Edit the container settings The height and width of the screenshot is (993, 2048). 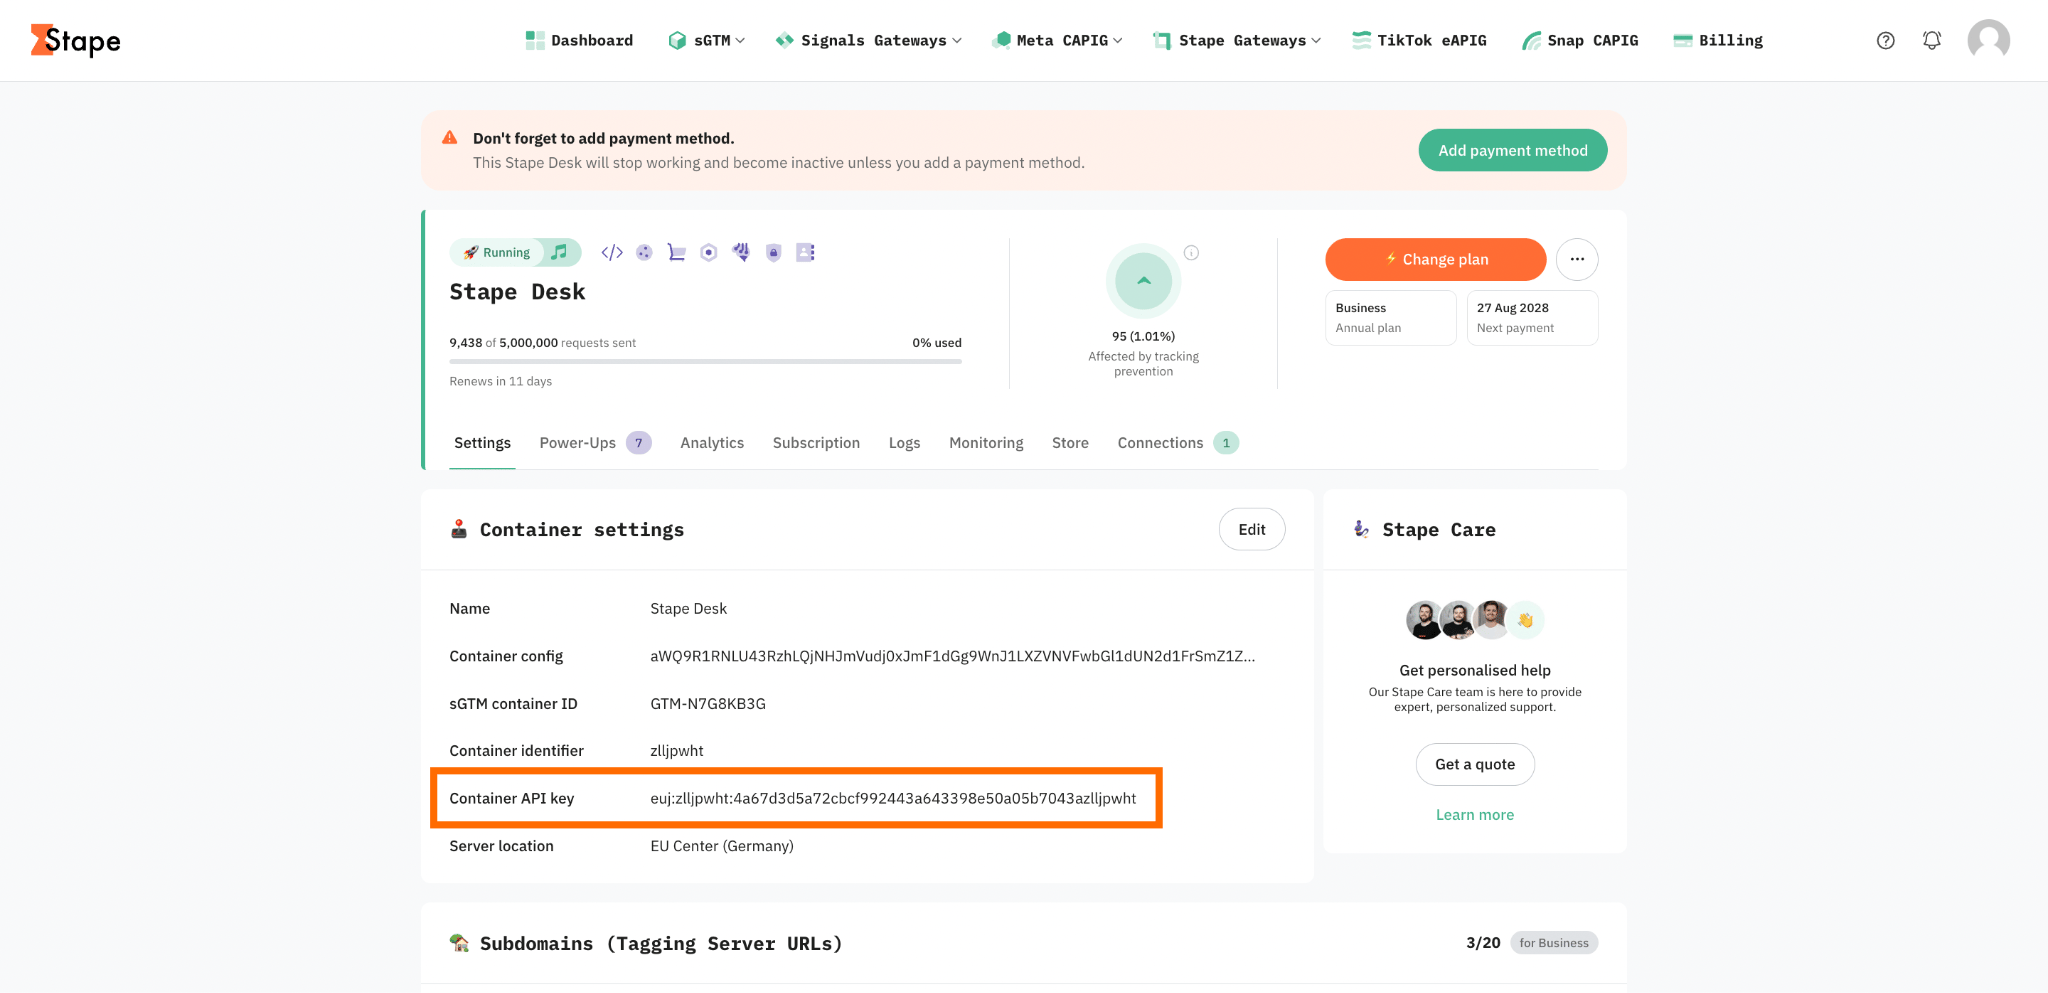pyautogui.click(x=1252, y=529)
